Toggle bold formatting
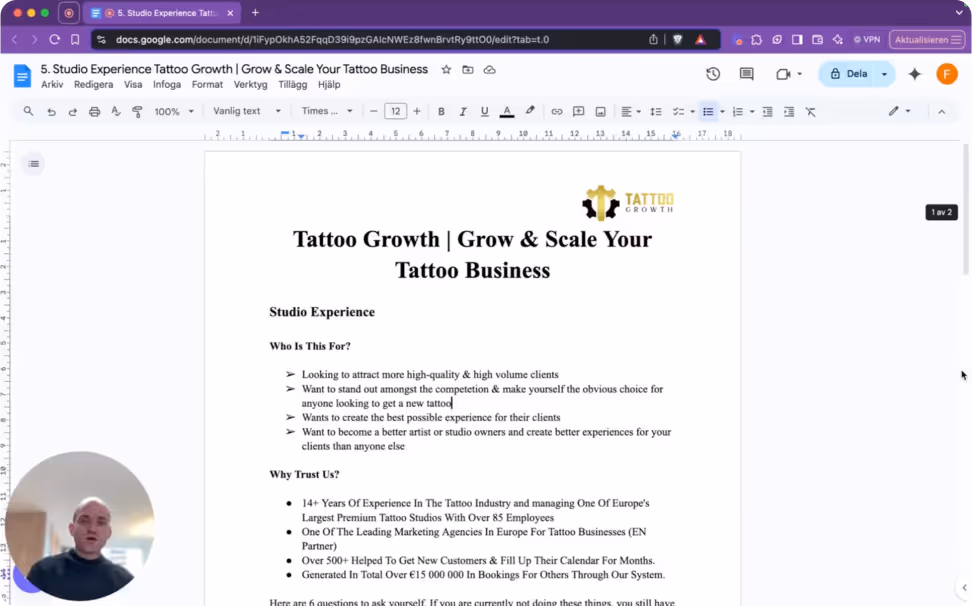972x606 pixels. (441, 112)
